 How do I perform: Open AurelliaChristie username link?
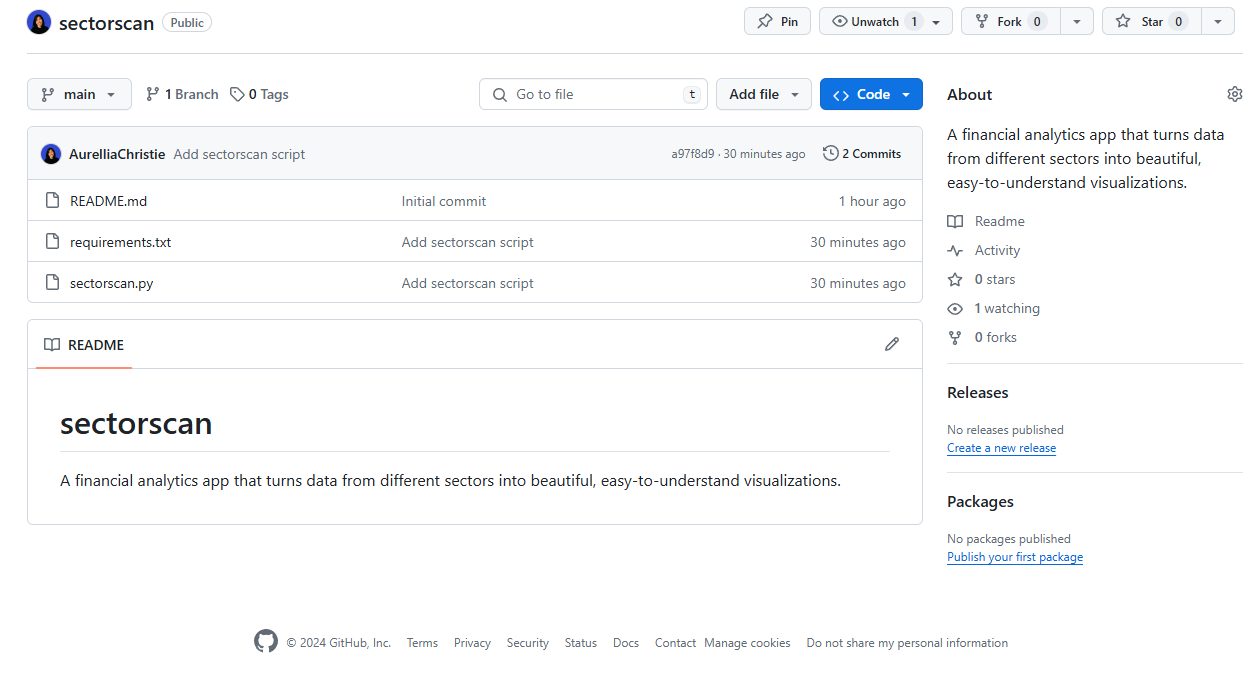[x=117, y=154]
